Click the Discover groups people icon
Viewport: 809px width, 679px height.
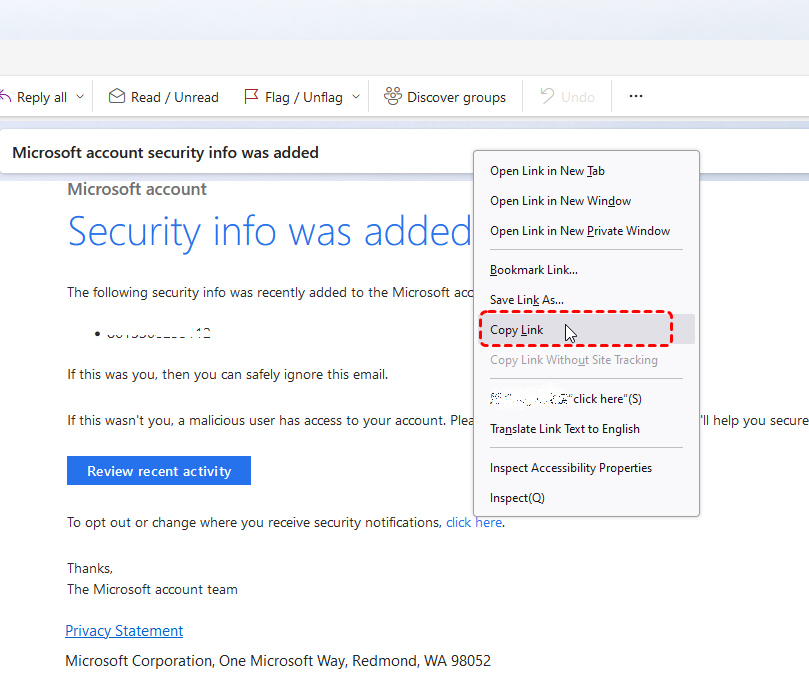click(393, 97)
